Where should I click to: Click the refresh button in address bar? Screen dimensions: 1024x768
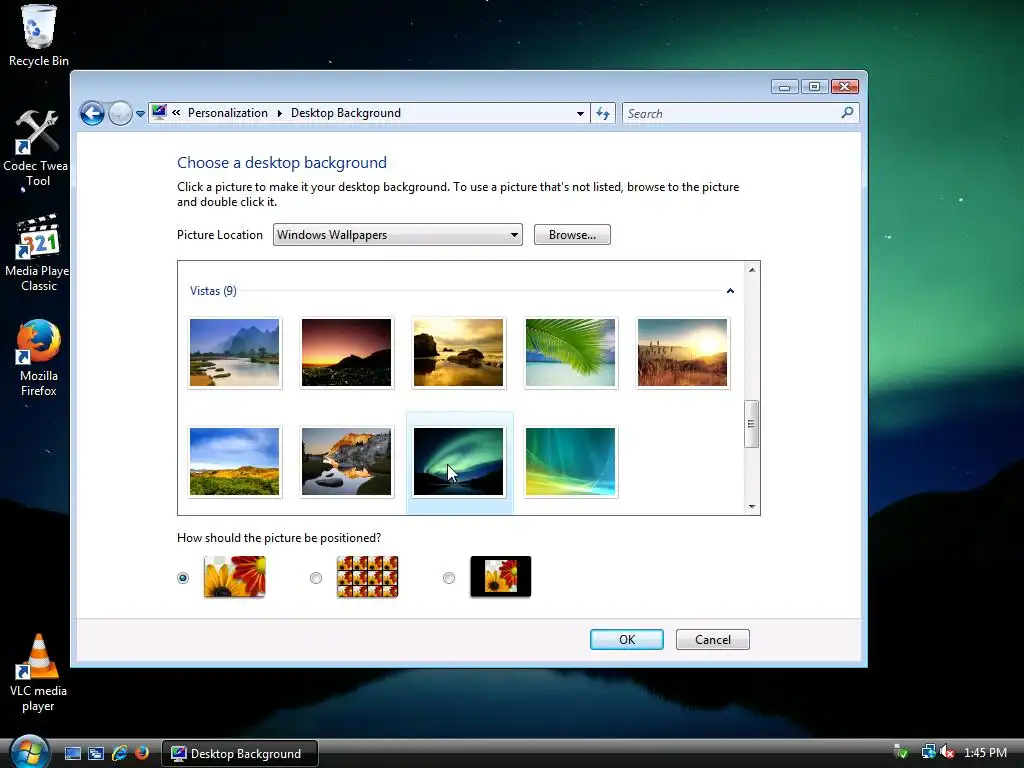pos(603,114)
